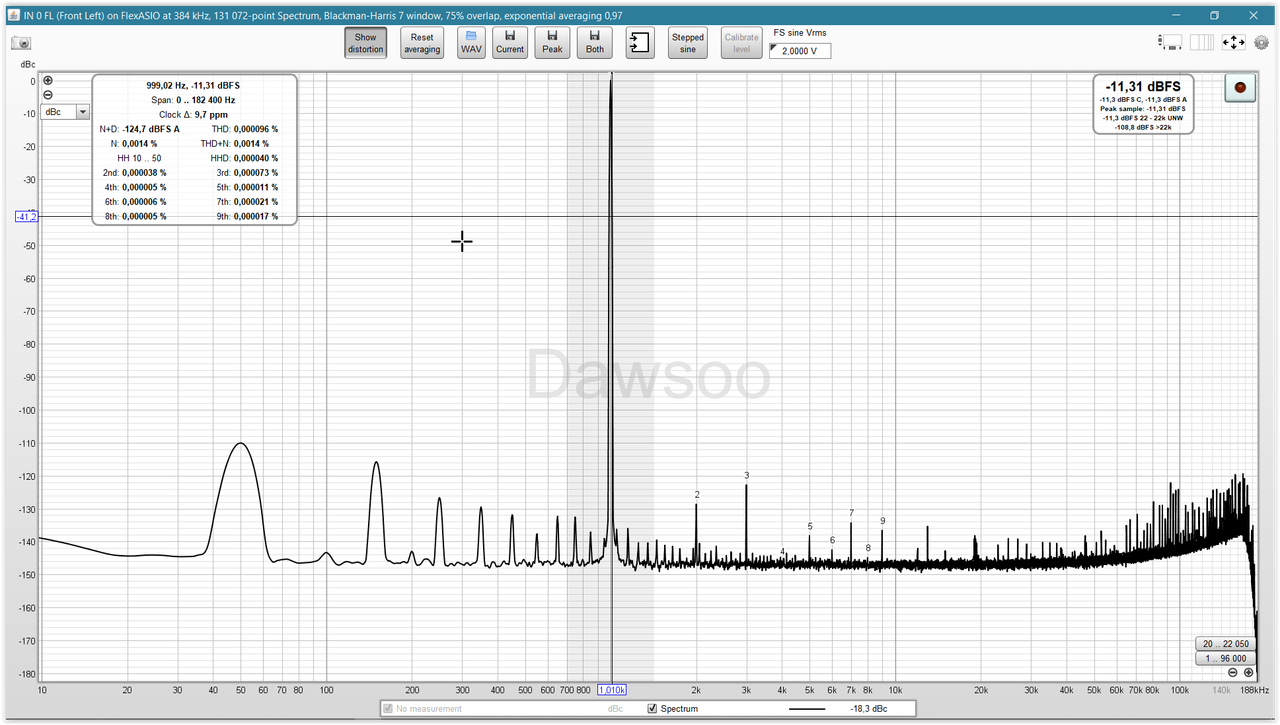Zoom in the frequency axis

pos(1248,673)
